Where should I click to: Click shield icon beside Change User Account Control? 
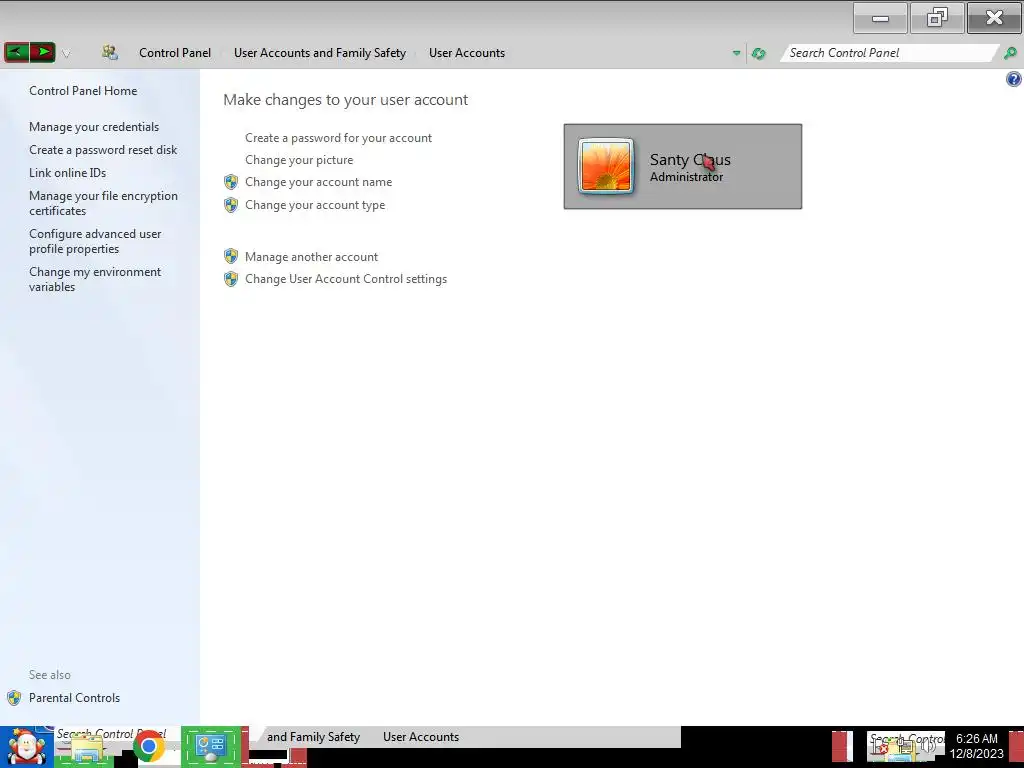point(231,279)
